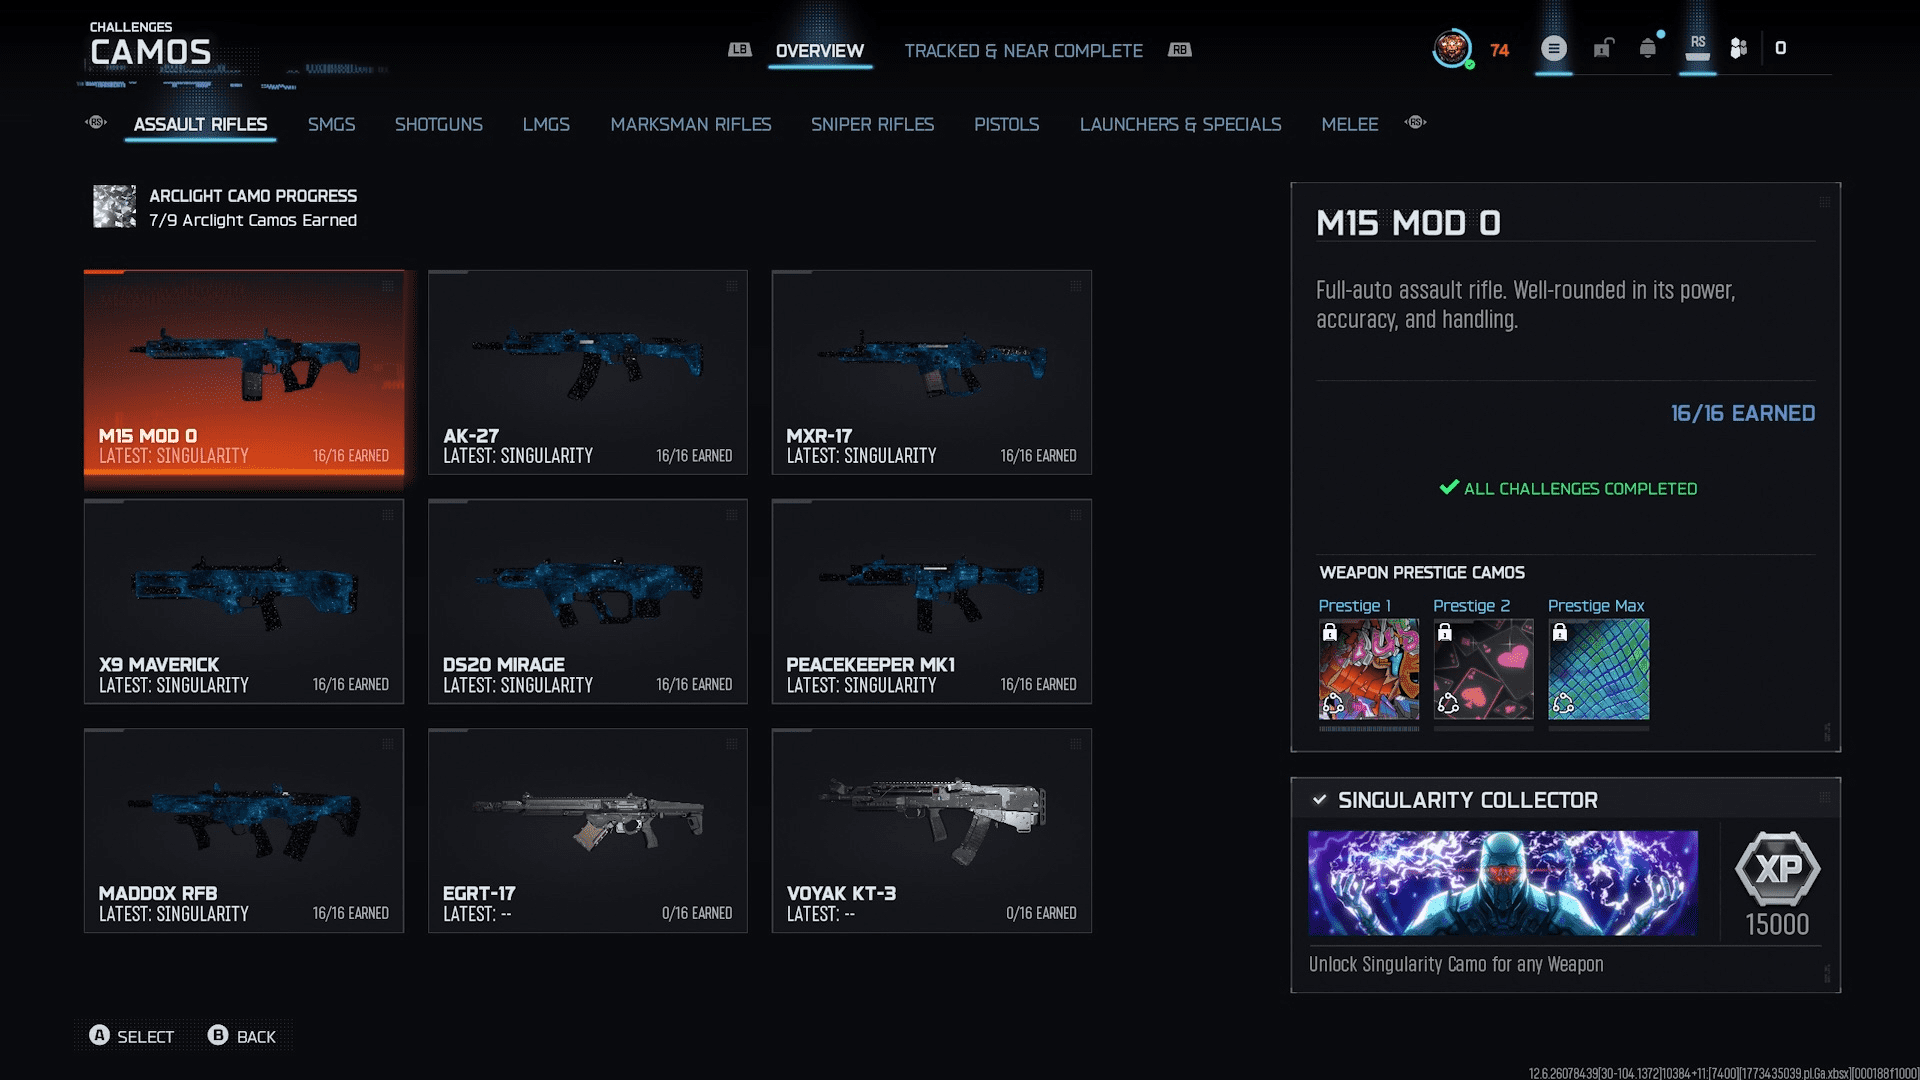Image resolution: width=1920 pixels, height=1080 pixels.
Task: Go to previous weapon category arrow
Action: point(96,123)
